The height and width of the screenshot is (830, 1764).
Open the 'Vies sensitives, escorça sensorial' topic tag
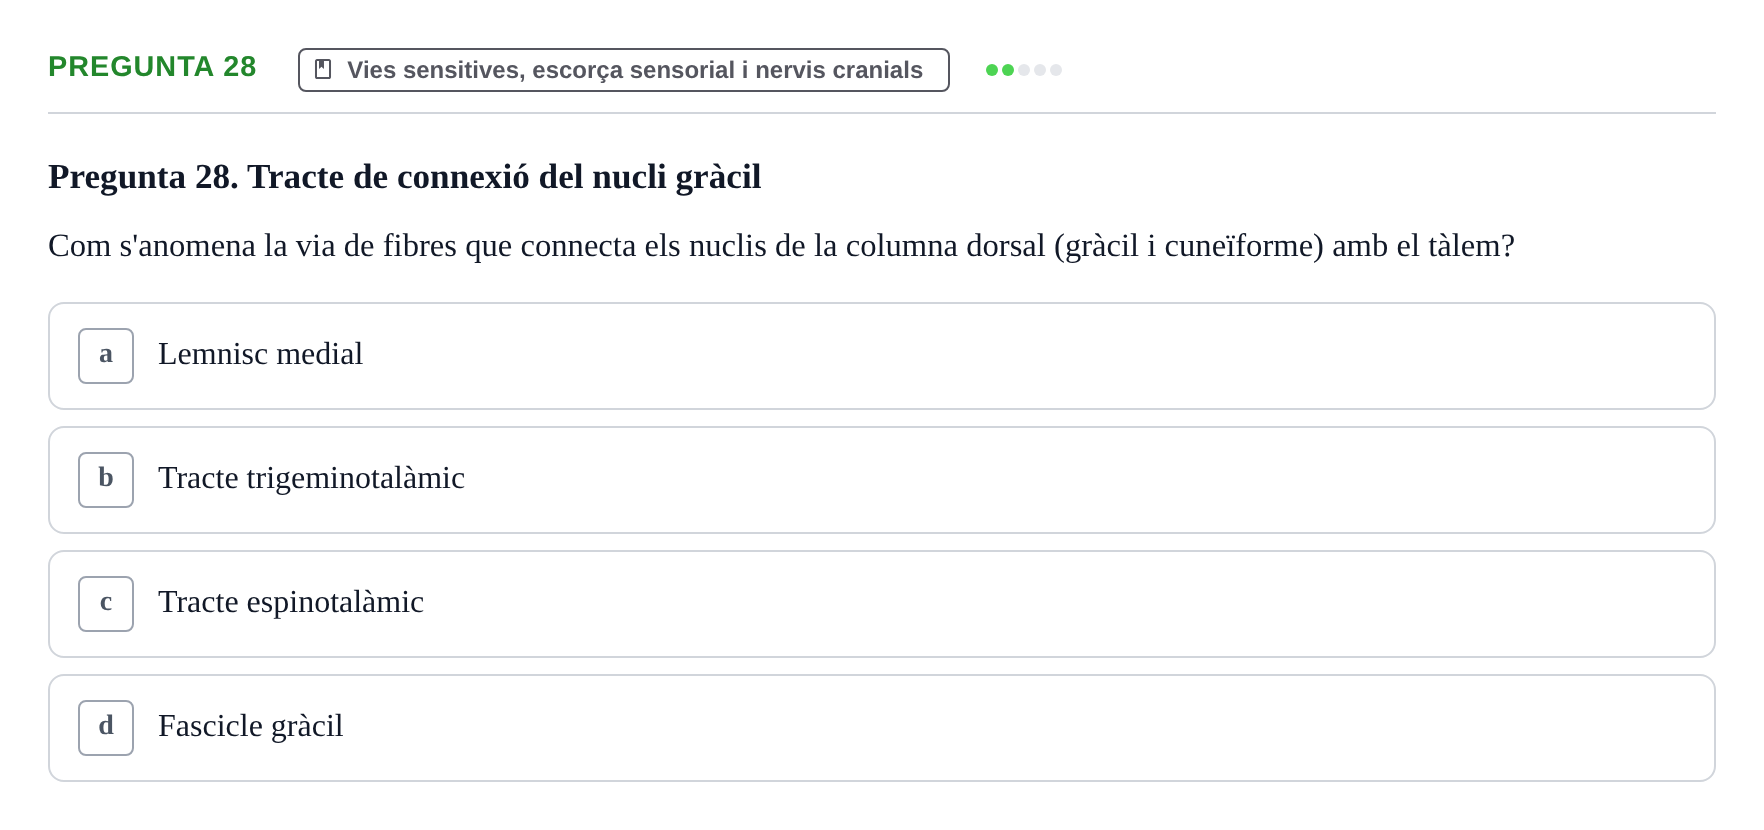624,70
